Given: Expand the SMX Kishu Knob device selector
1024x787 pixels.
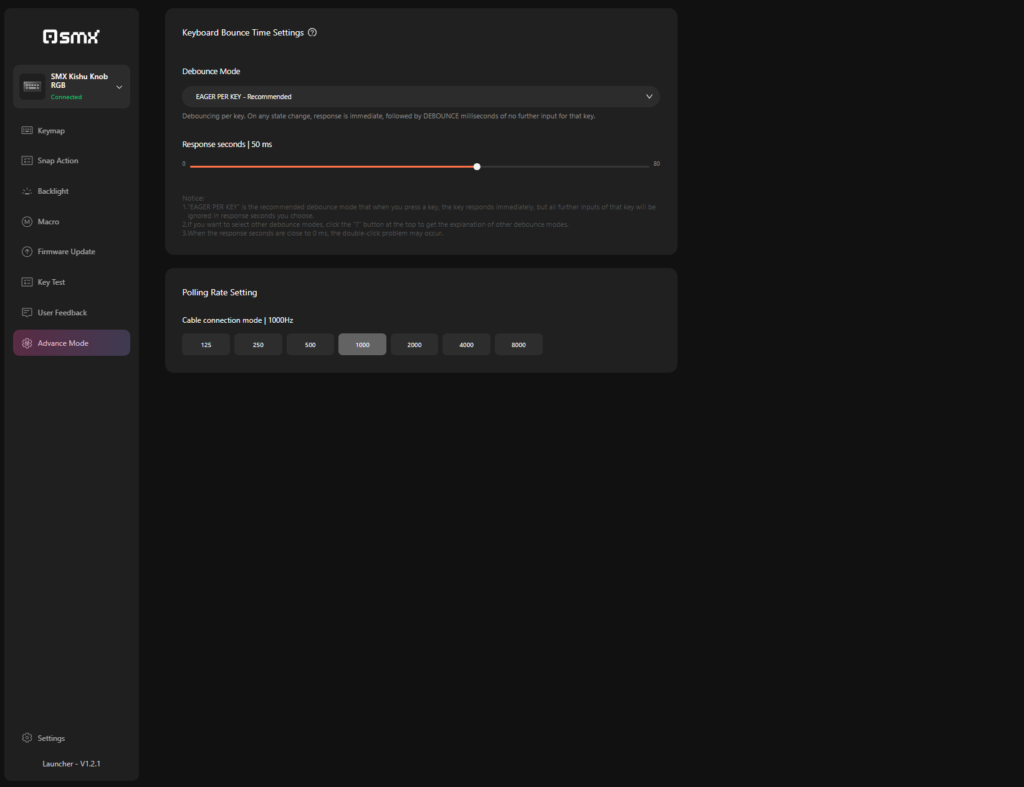Looking at the screenshot, I should (x=119, y=87).
